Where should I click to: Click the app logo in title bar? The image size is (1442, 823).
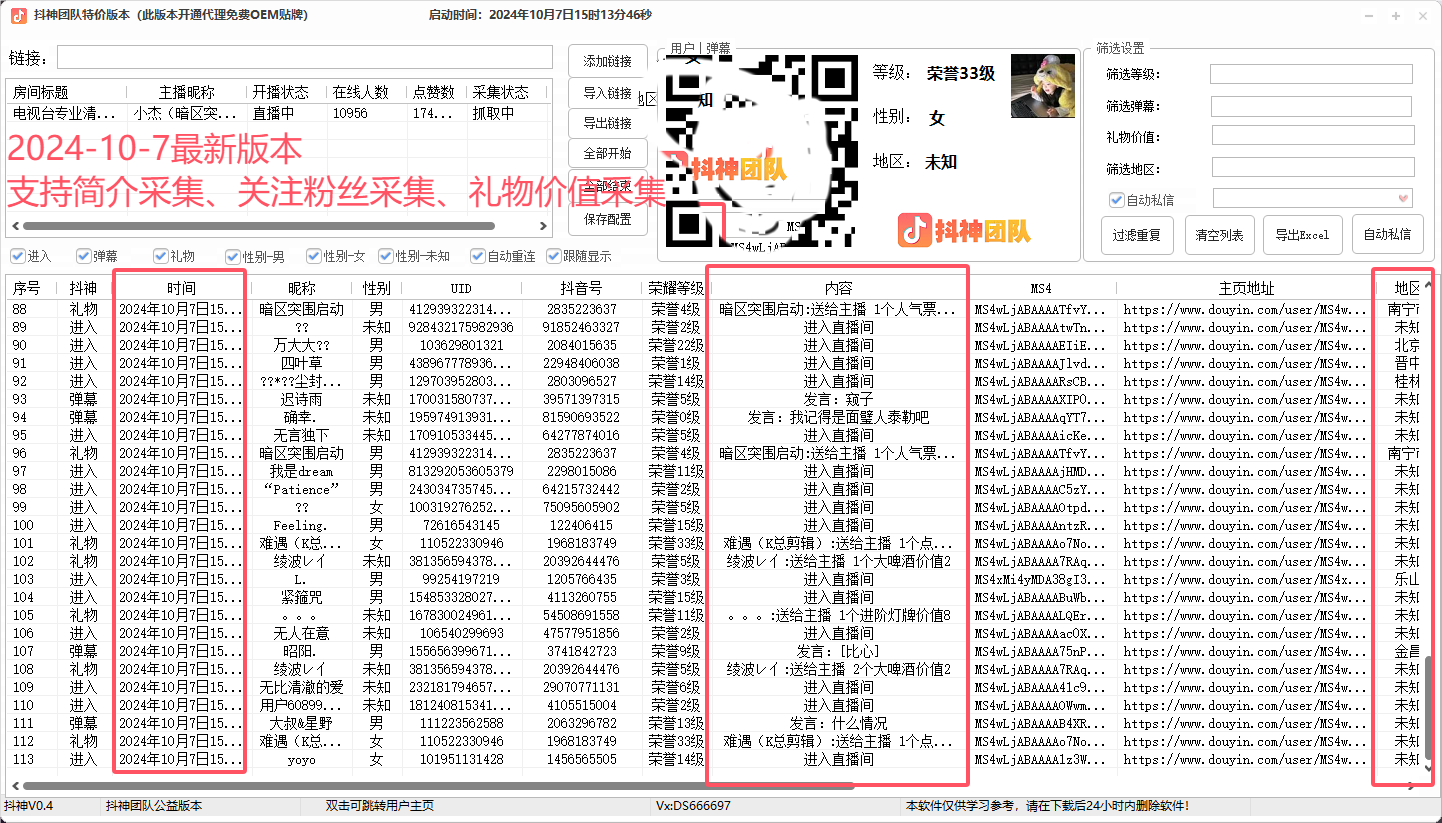point(18,15)
